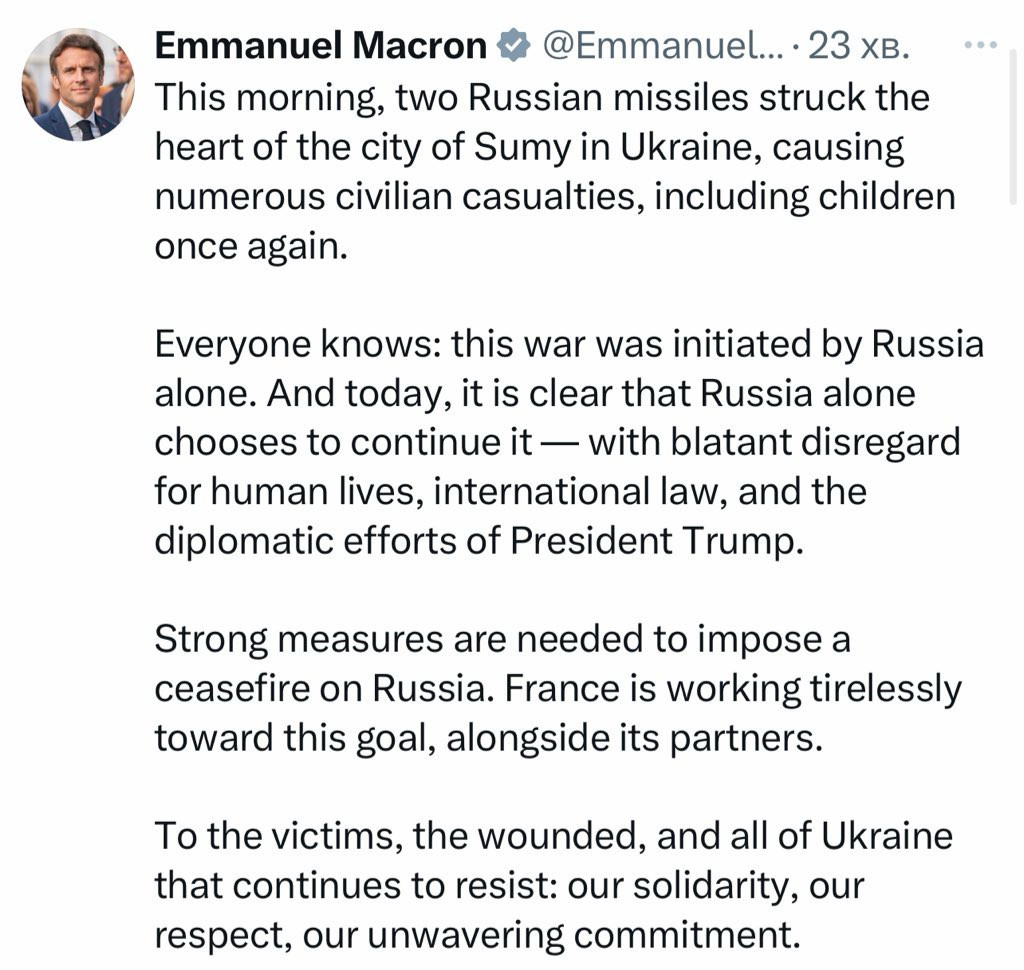Click the phrase "blatant disregard"
Viewport: 1024px width, 970px height.
point(815,442)
